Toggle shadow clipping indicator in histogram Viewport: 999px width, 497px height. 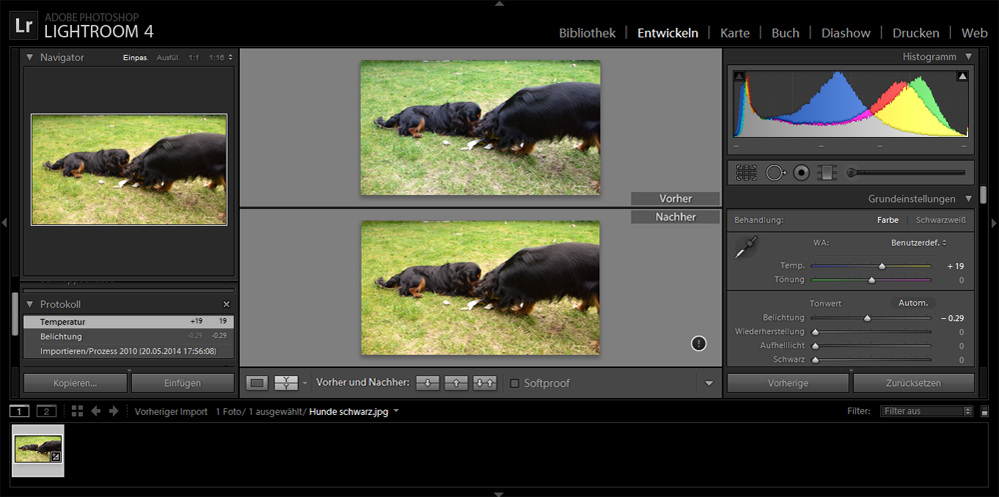click(x=739, y=76)
